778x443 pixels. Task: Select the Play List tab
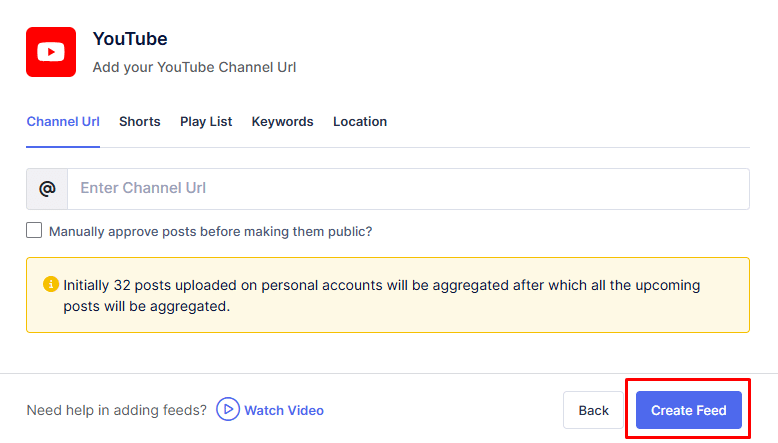(x=206, y=122)
